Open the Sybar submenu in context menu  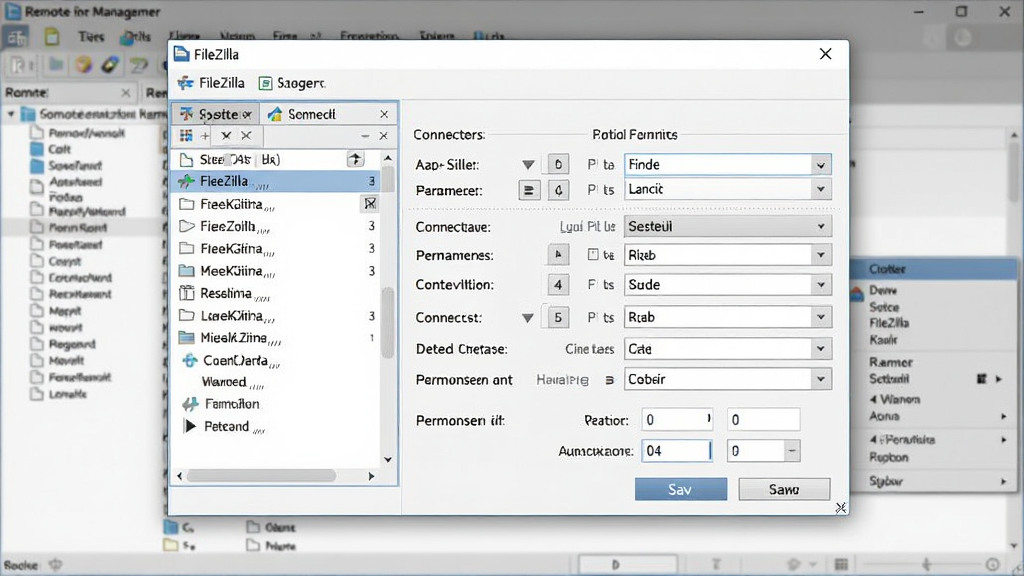[934, 481]
